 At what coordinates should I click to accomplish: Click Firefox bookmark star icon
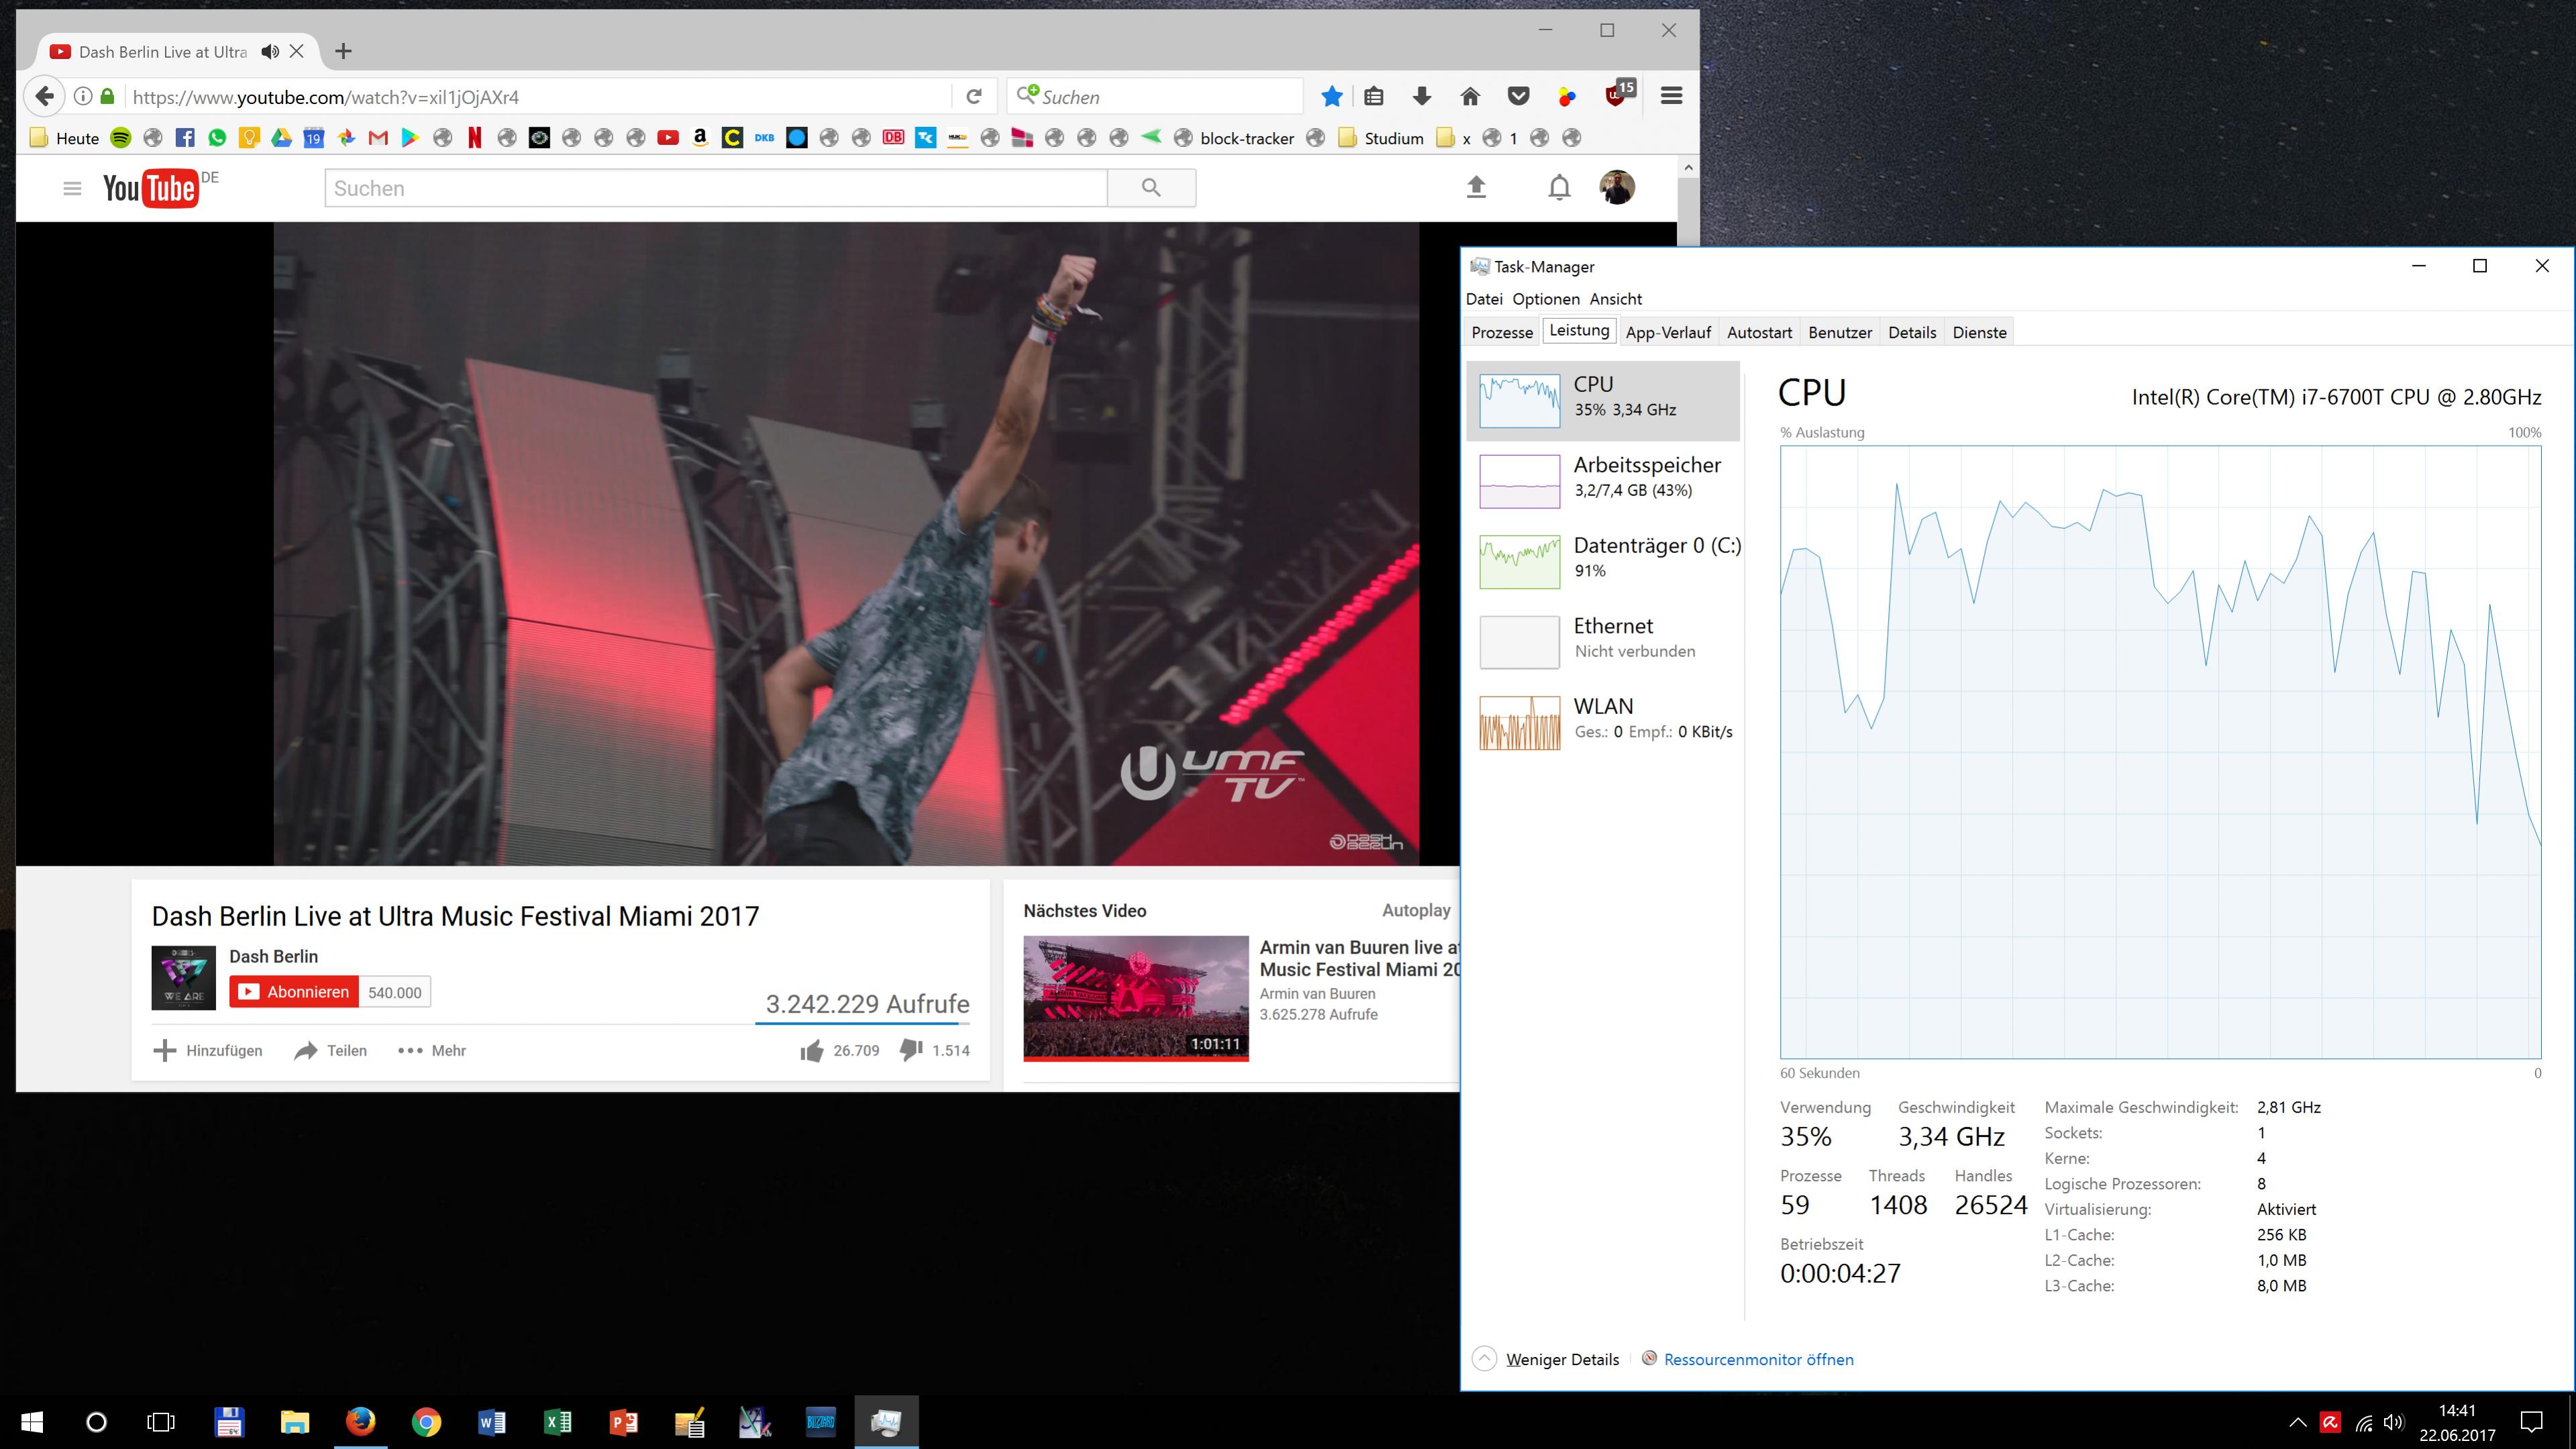[x=1332, y=96]
